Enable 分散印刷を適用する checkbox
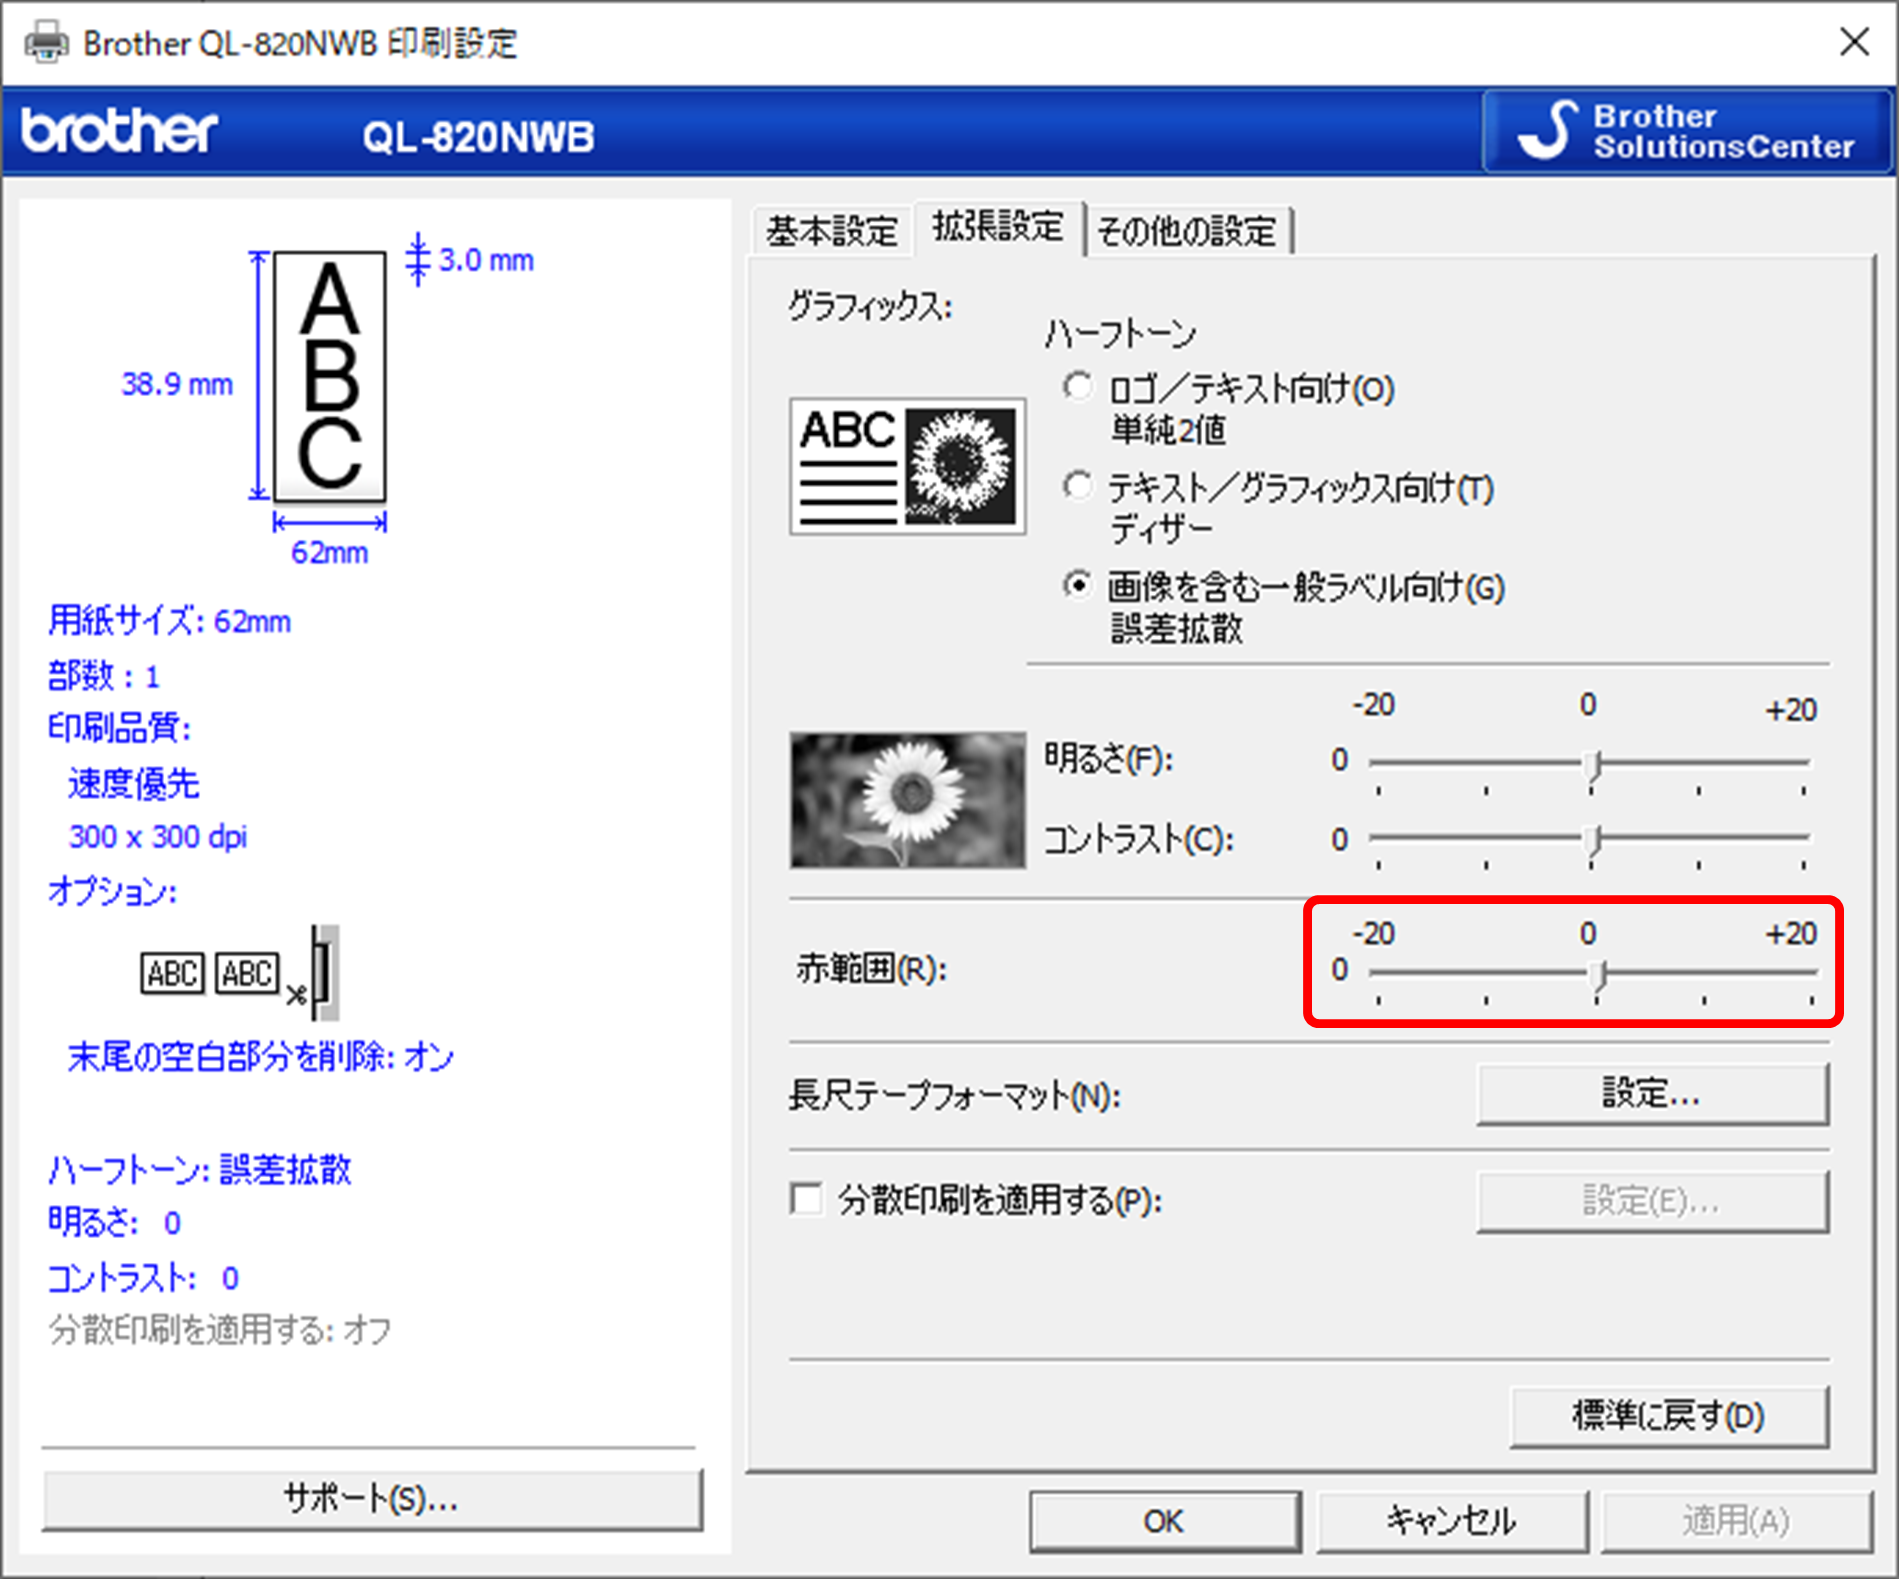1899x1579 pixels. click(x=806, y=1198)
